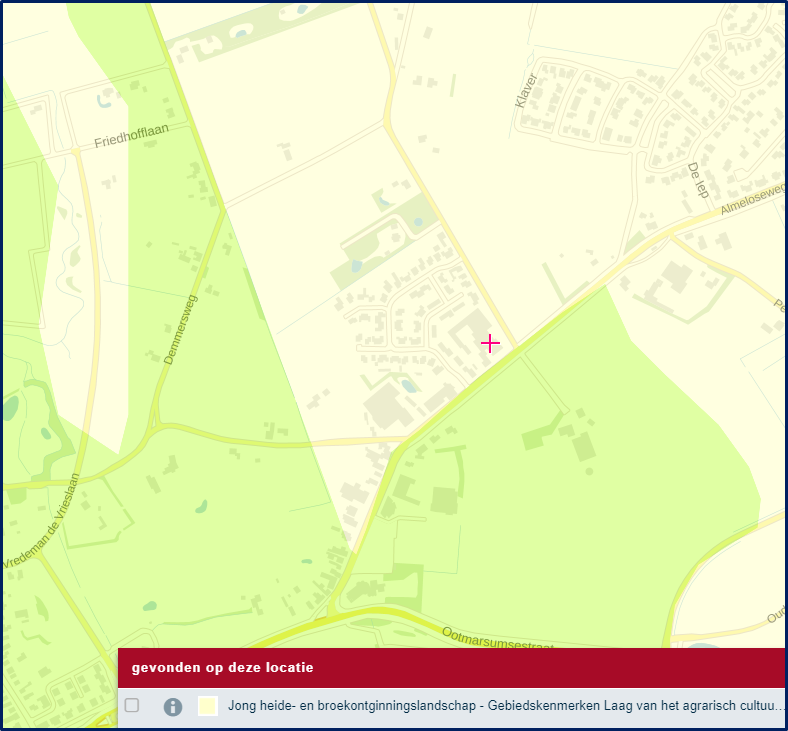Image resolution: width=788 pixels, height=731 pixels.
Task: Select the Almeloseweg road label
Action: [752, 198]
